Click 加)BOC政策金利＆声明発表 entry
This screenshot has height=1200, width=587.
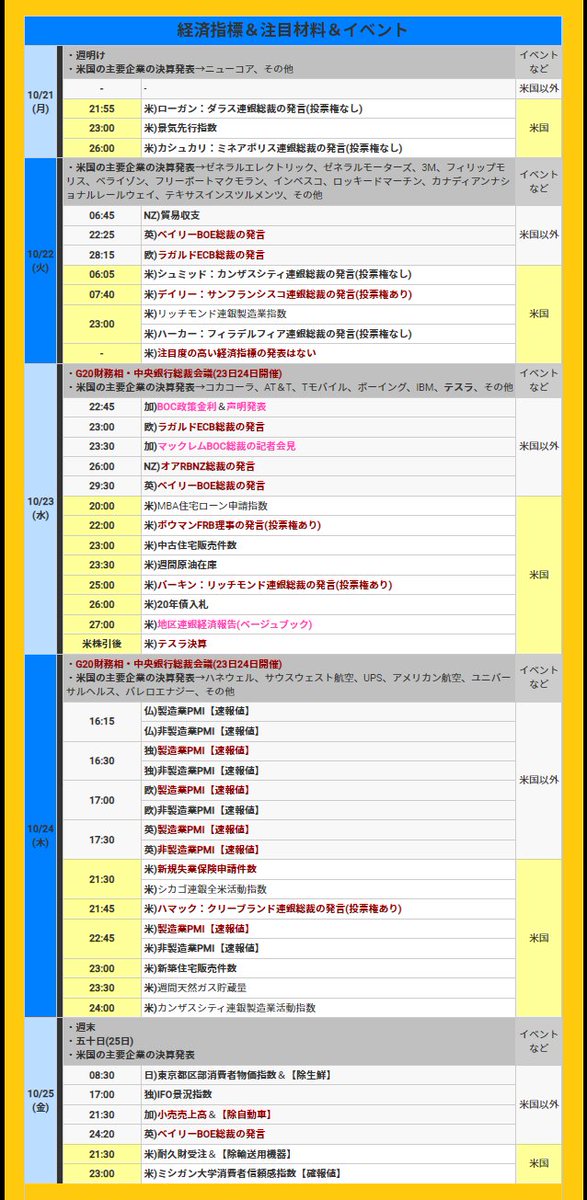(328, 407)
